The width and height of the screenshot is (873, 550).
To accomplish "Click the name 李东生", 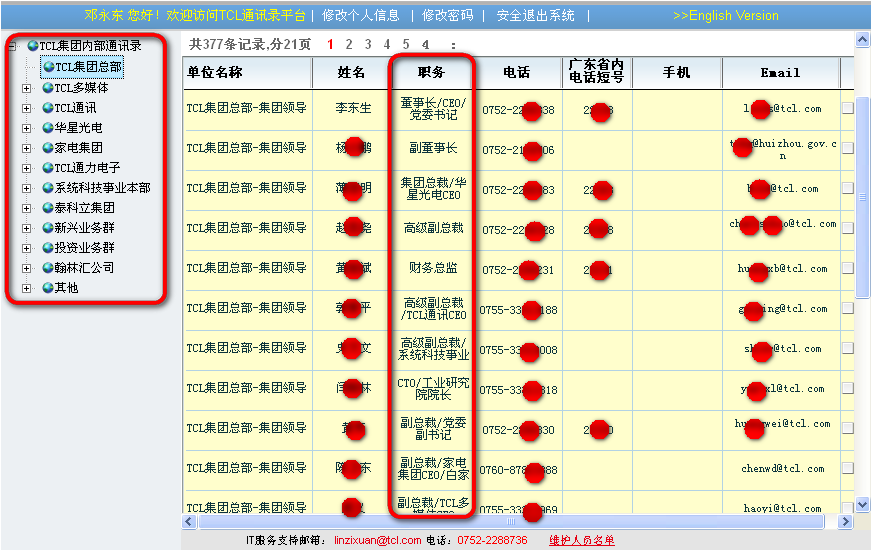I will point(353,108).
